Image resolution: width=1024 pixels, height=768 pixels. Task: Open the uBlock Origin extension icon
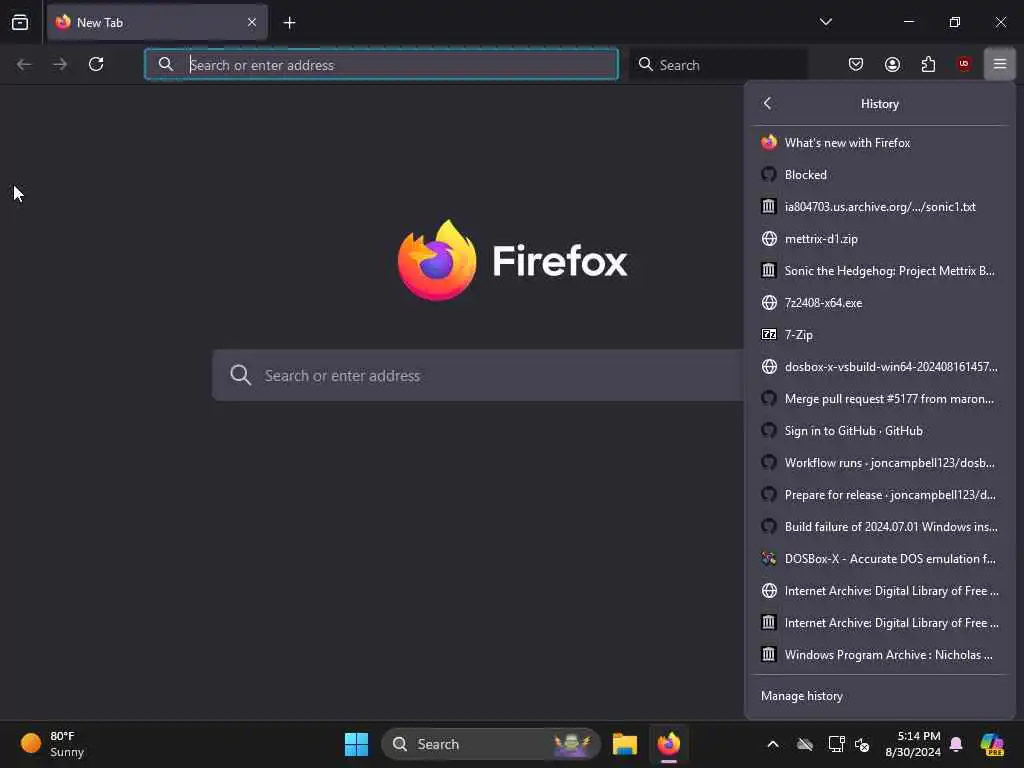click(964, 64)
